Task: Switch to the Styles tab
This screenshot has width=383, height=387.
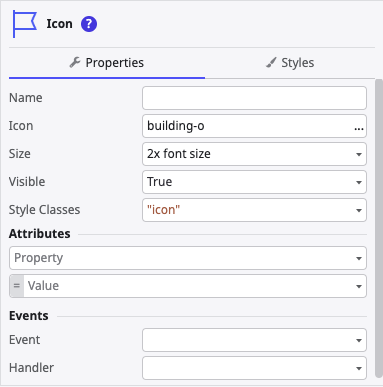Action: [290, 63]
